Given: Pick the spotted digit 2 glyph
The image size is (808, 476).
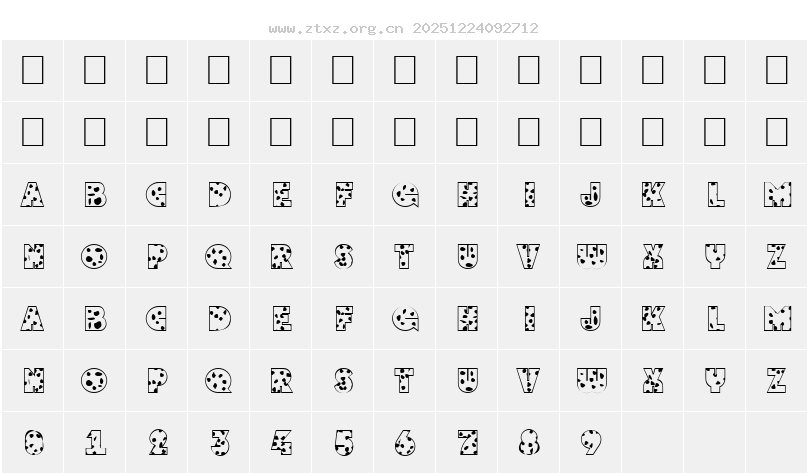Looking at the screenshot, I should click(x=157, y=442).
